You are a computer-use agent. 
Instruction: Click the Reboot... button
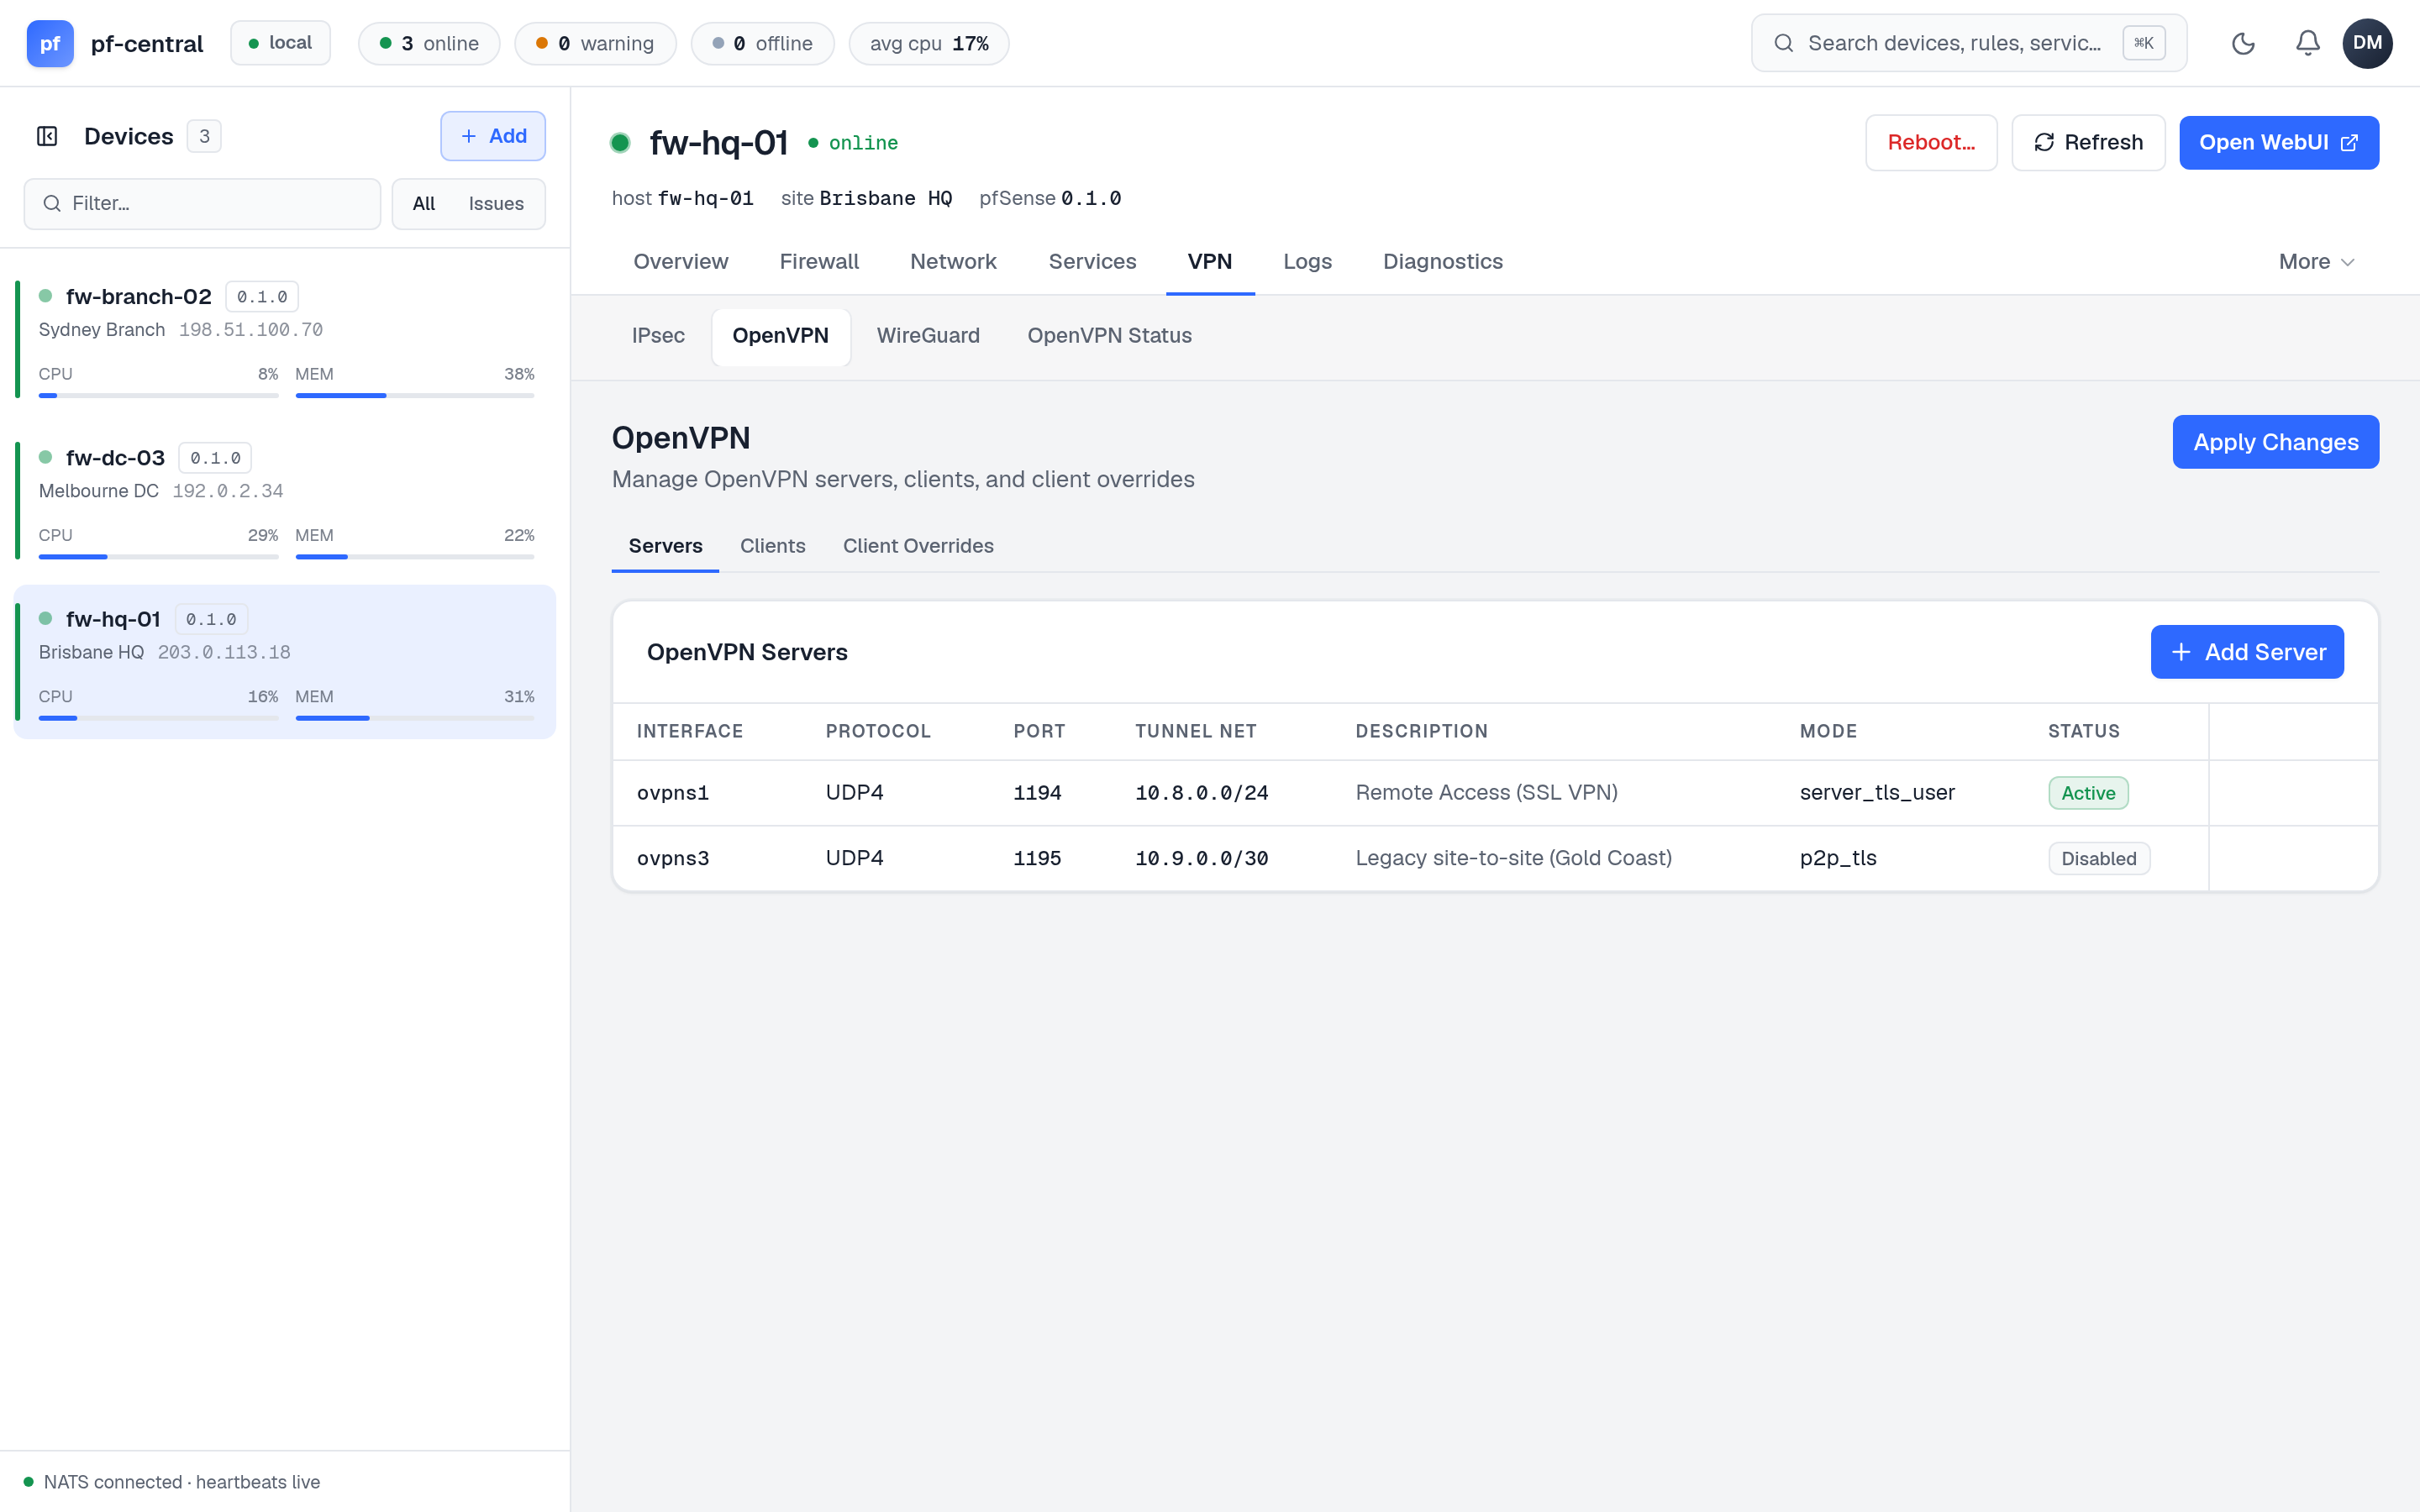pyautogui.click(x=1931, y=143)
